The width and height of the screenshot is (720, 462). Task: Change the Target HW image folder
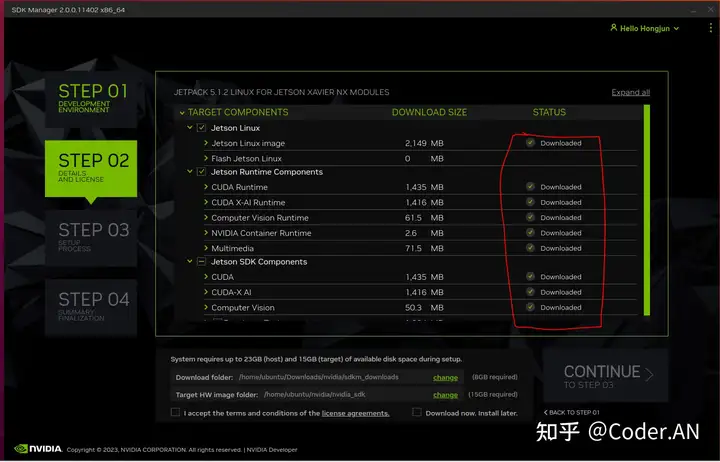point(445,395)
